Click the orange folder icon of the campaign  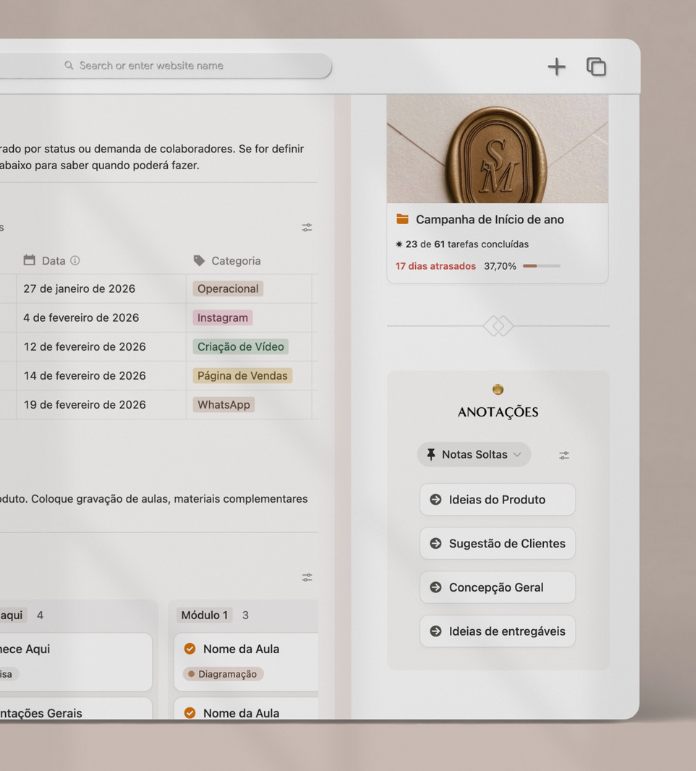click(x=402, y=220)
